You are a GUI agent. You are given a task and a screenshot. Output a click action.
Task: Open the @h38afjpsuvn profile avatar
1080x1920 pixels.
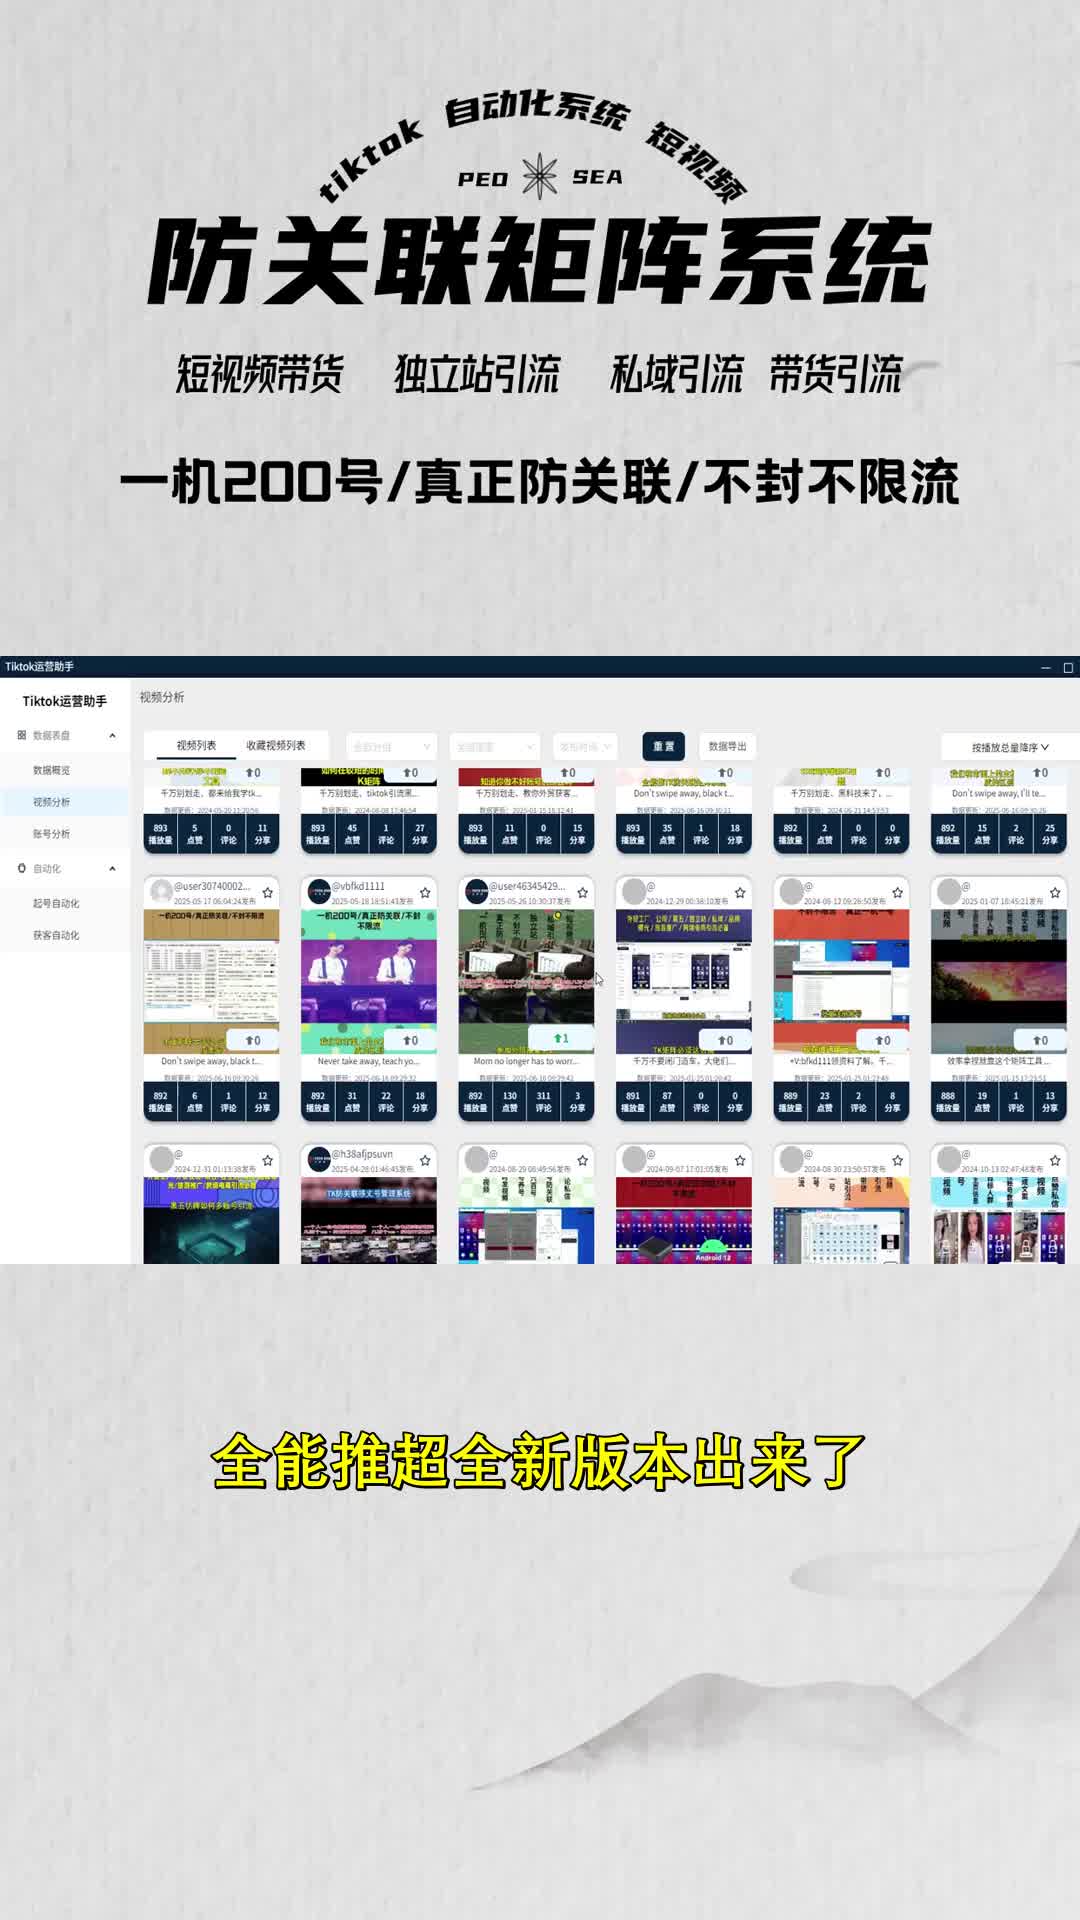pos(319,1159)
